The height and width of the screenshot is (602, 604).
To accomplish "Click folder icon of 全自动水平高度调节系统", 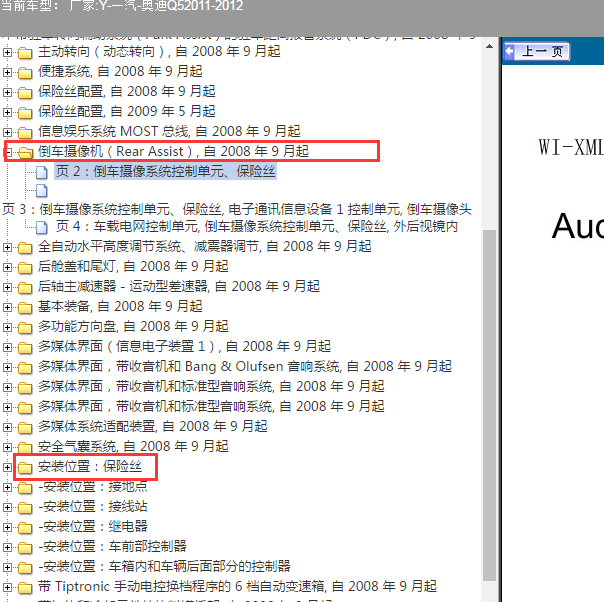I will (x=25, y=247).
